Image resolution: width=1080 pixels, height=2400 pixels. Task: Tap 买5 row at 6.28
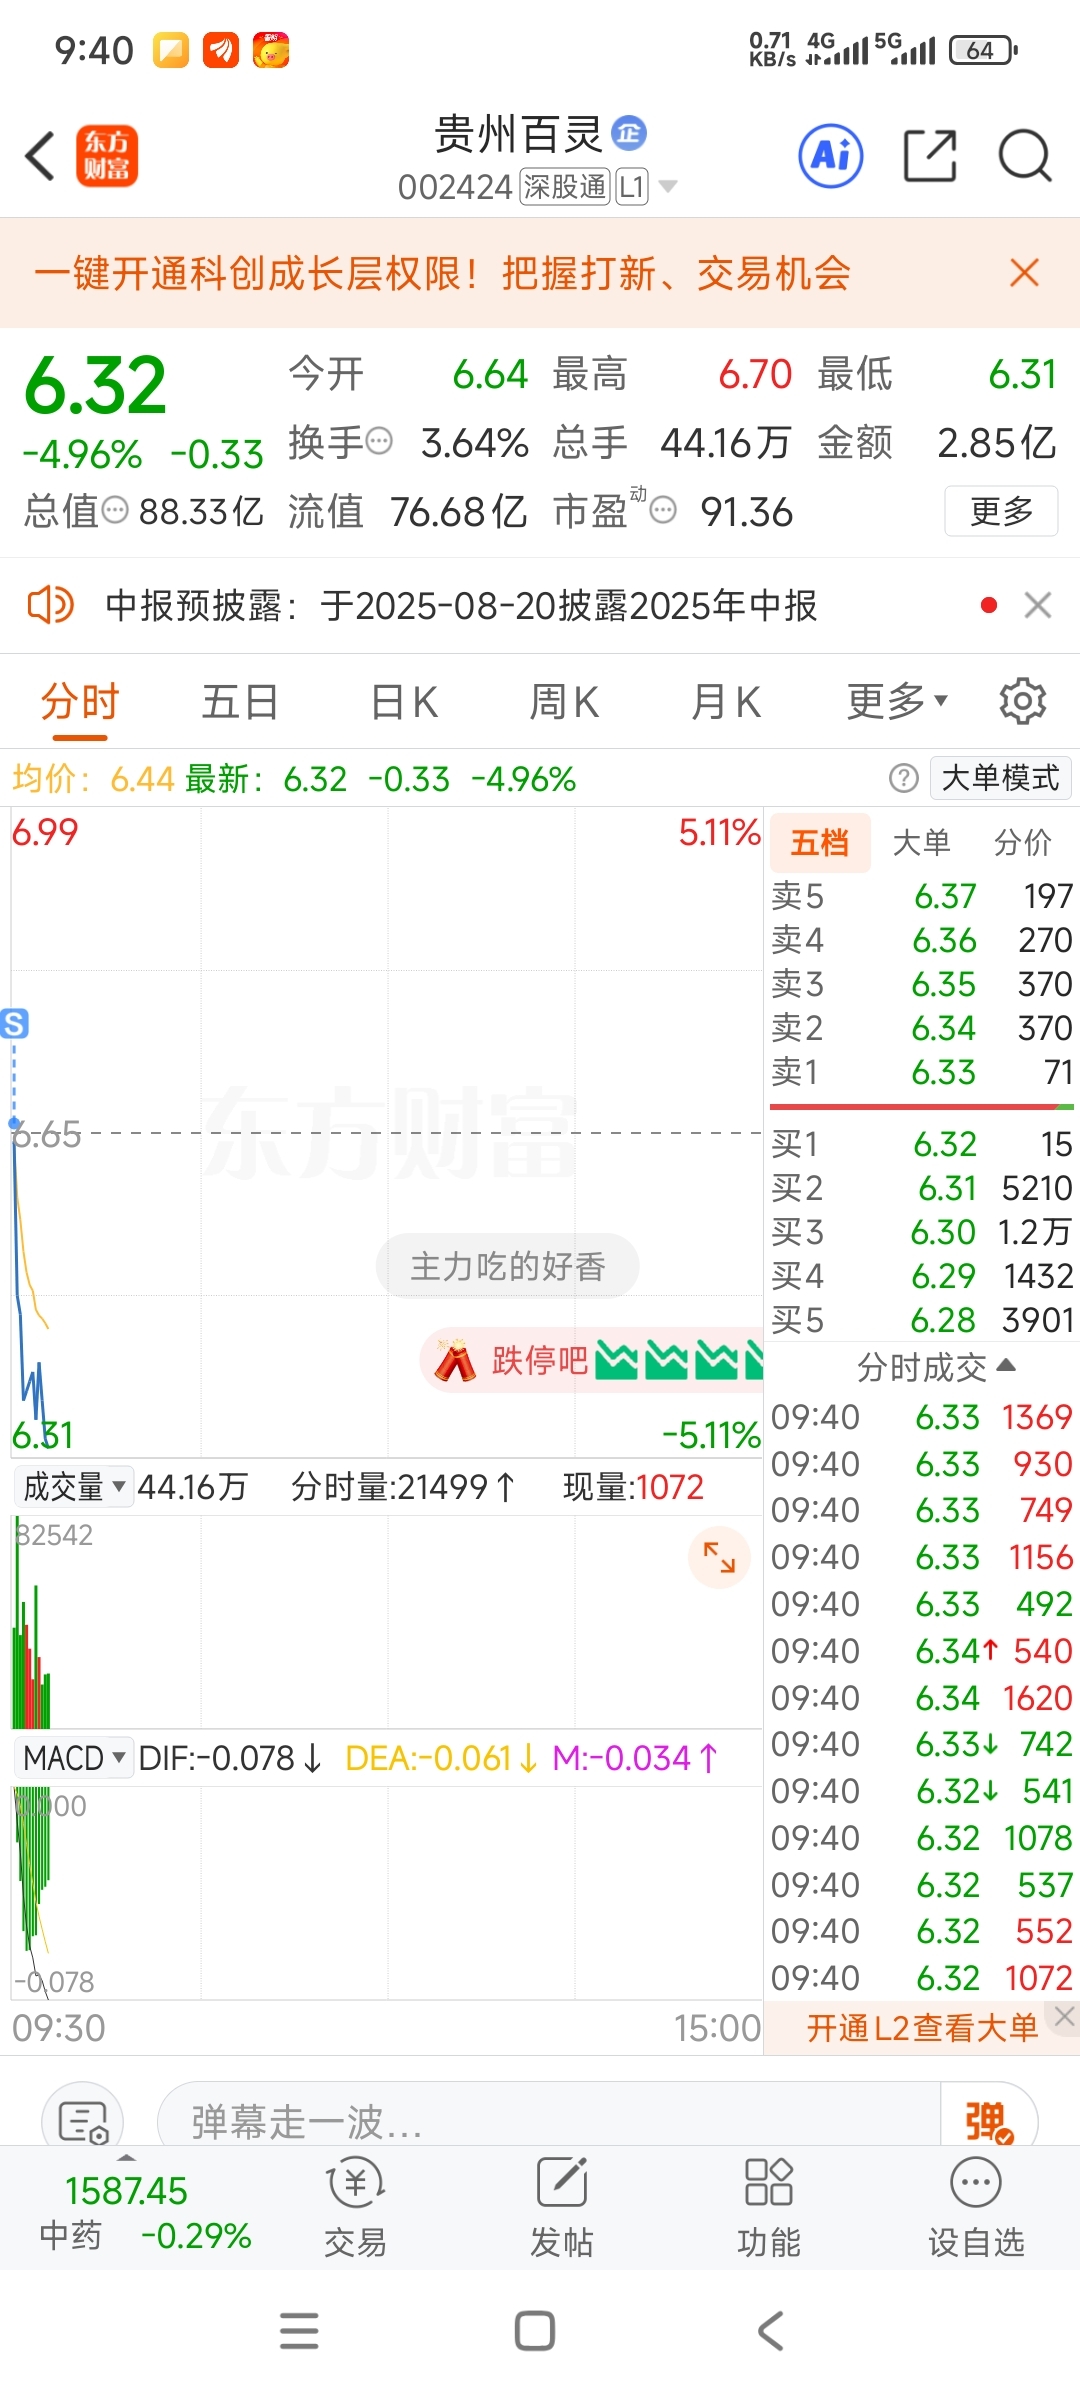click(921, 1319)
